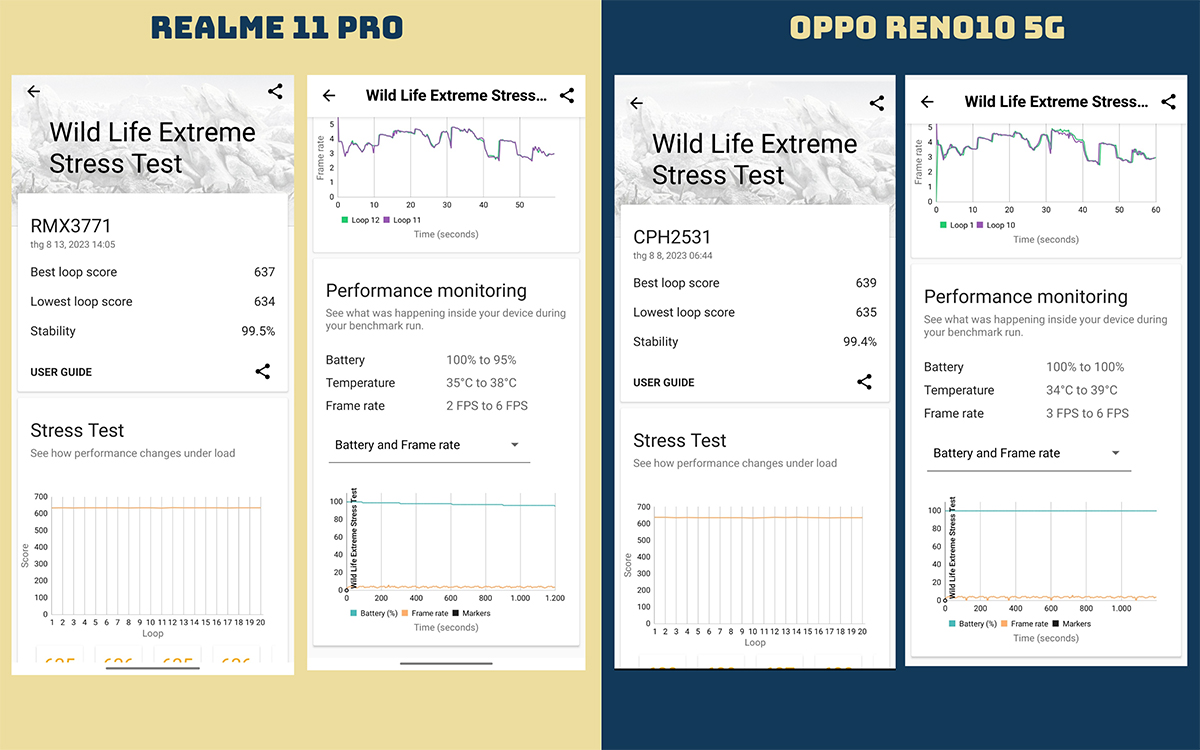This screenshot has height=750, width=1200.
Task: Click the back arrow on Oppo's Wild Life Extreme results
Action: 636,102
